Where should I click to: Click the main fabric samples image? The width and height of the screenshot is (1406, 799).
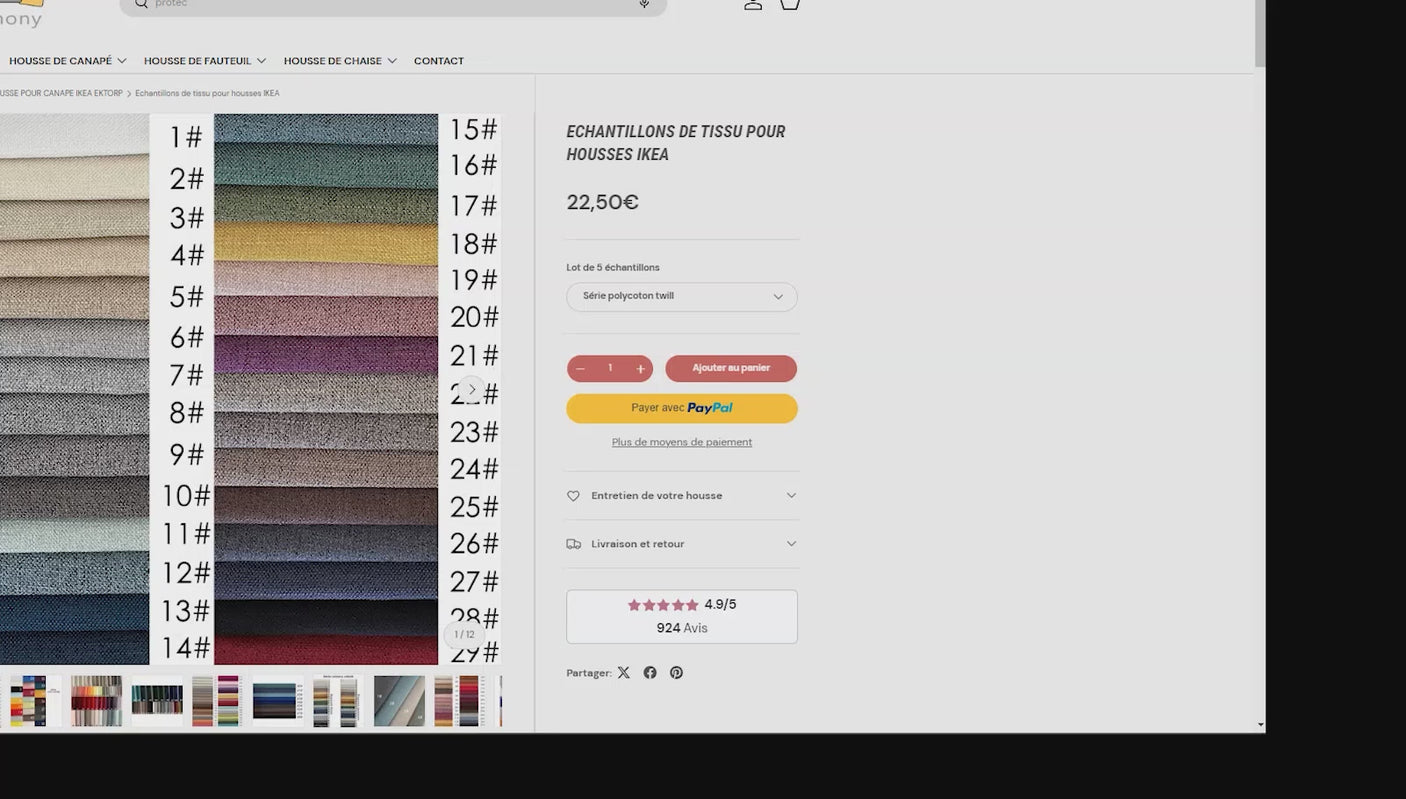250,389
